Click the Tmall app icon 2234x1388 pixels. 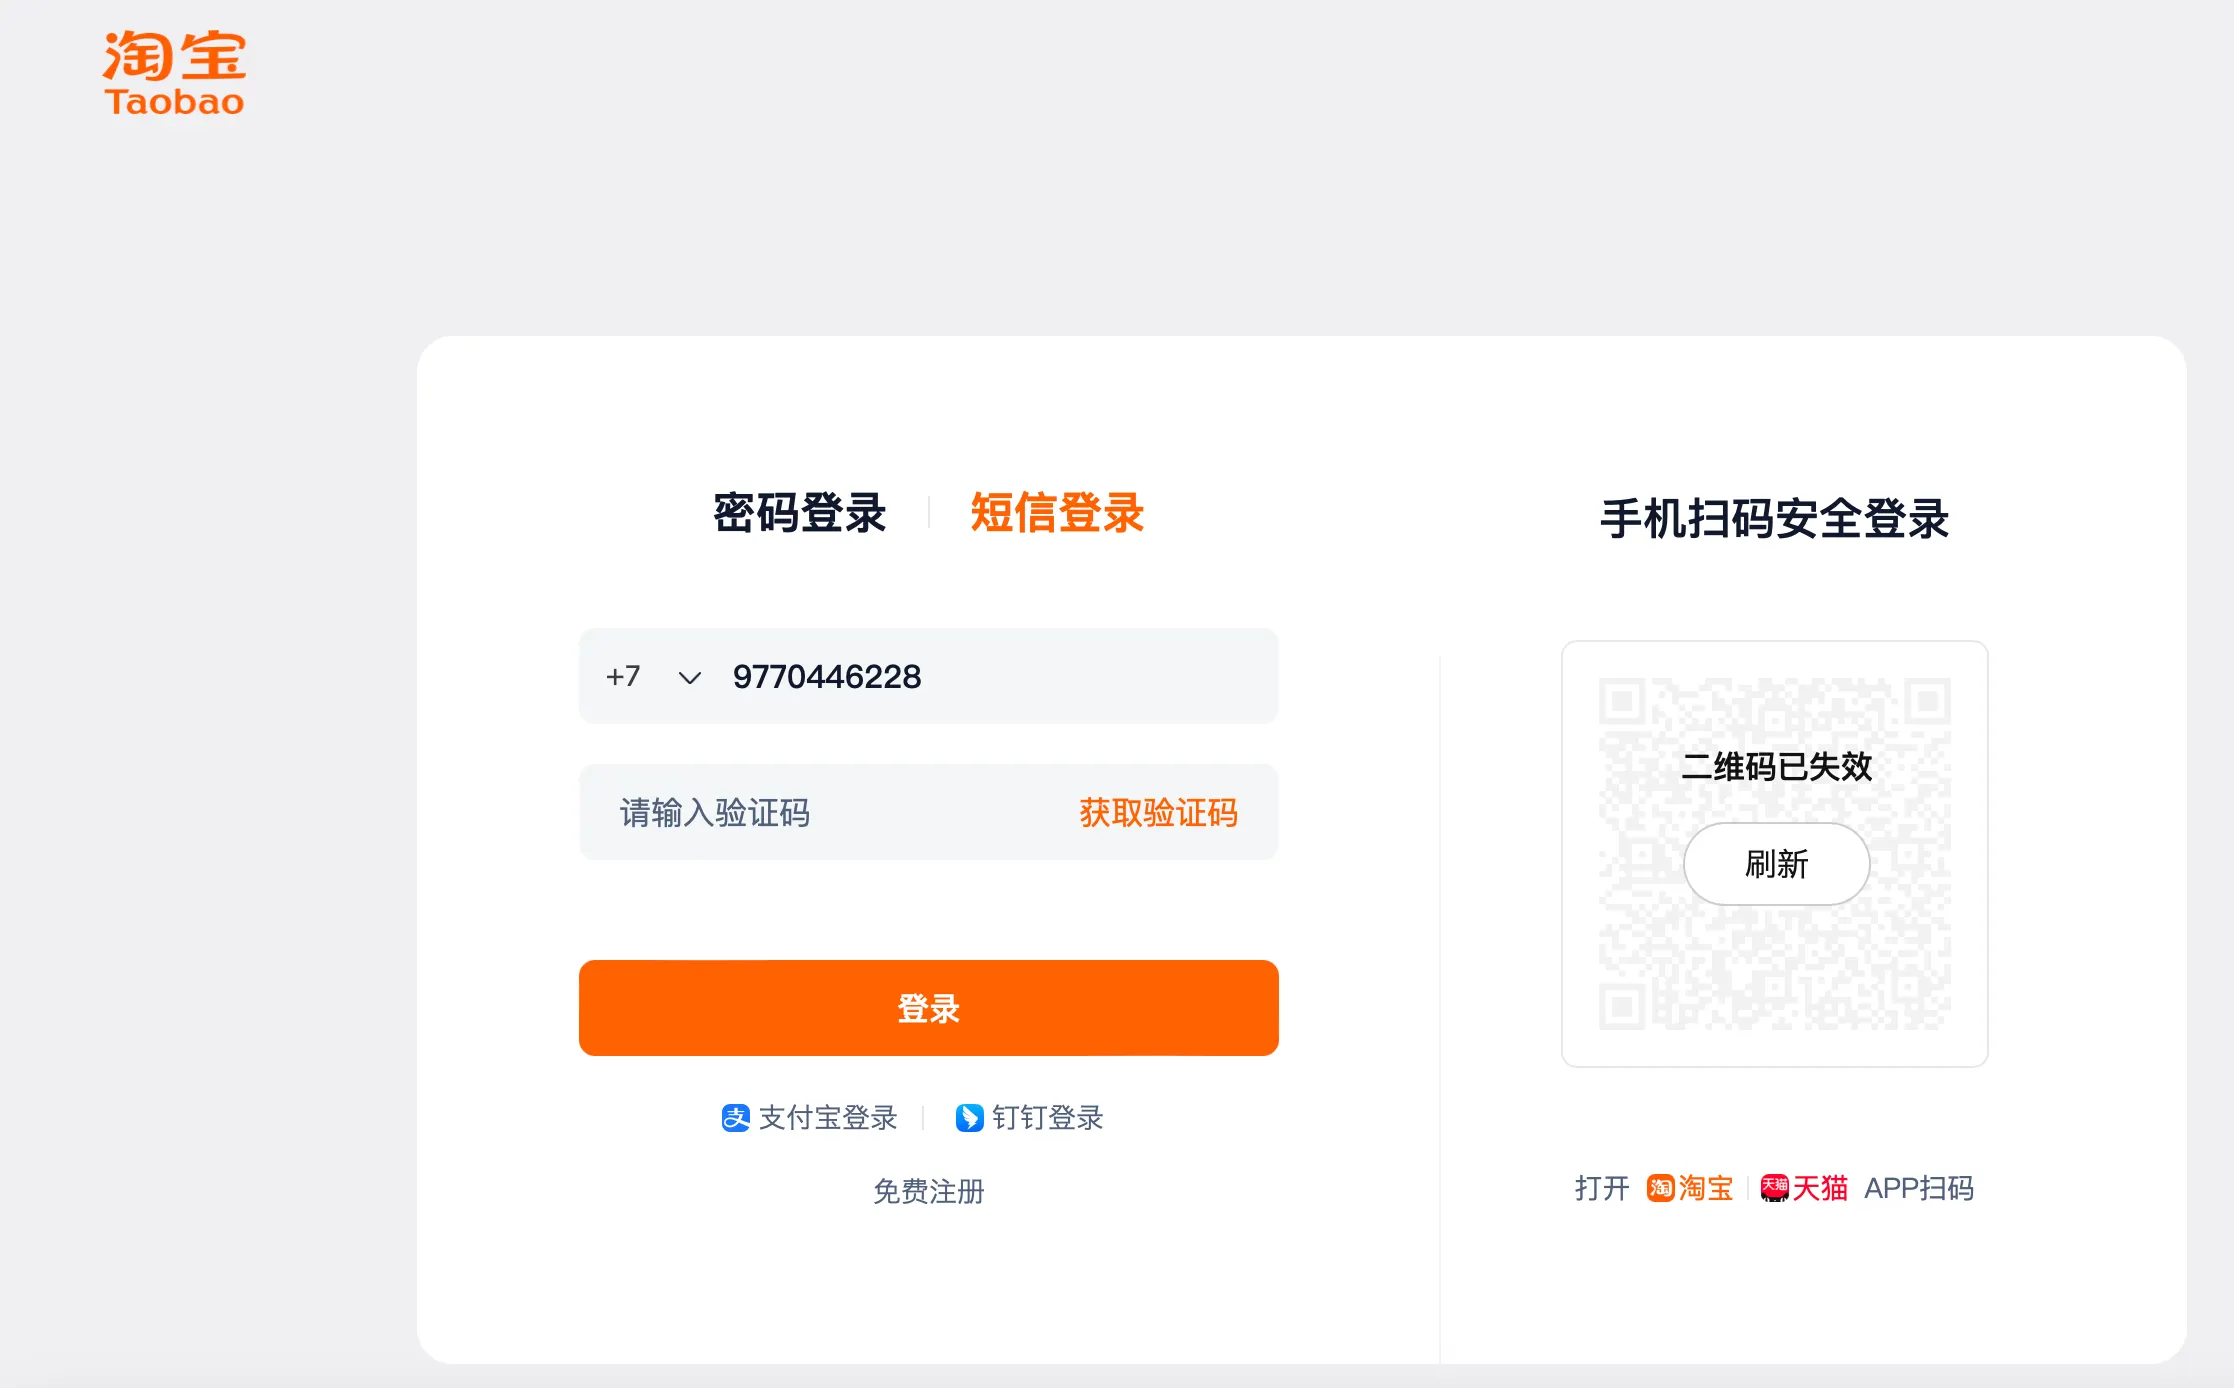[x=1774, y=1188]
